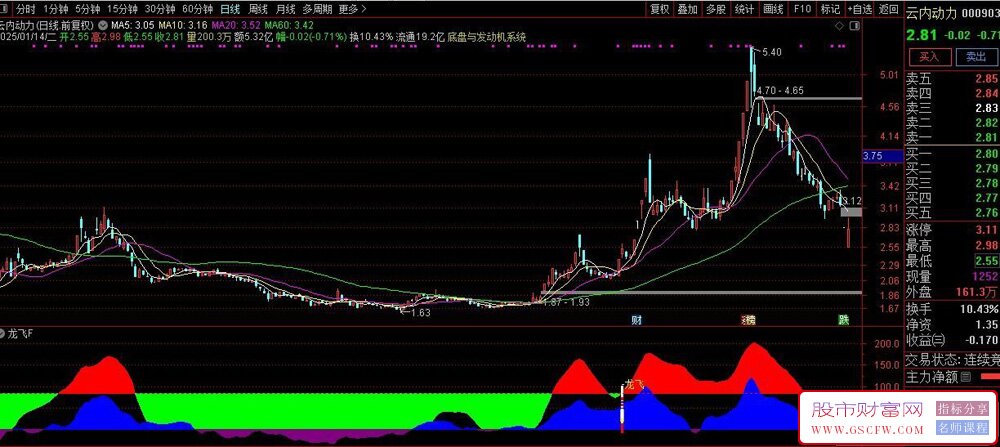The width and height of the screenshot is (1000, 447).
Task: Switch to the 60分钟 period tab
Action: [x=197, y=9]
